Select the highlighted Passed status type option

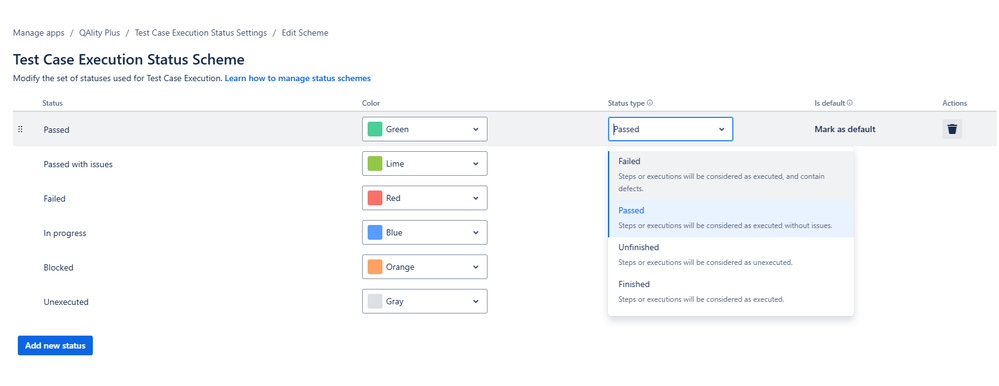[x=731, y=218]
